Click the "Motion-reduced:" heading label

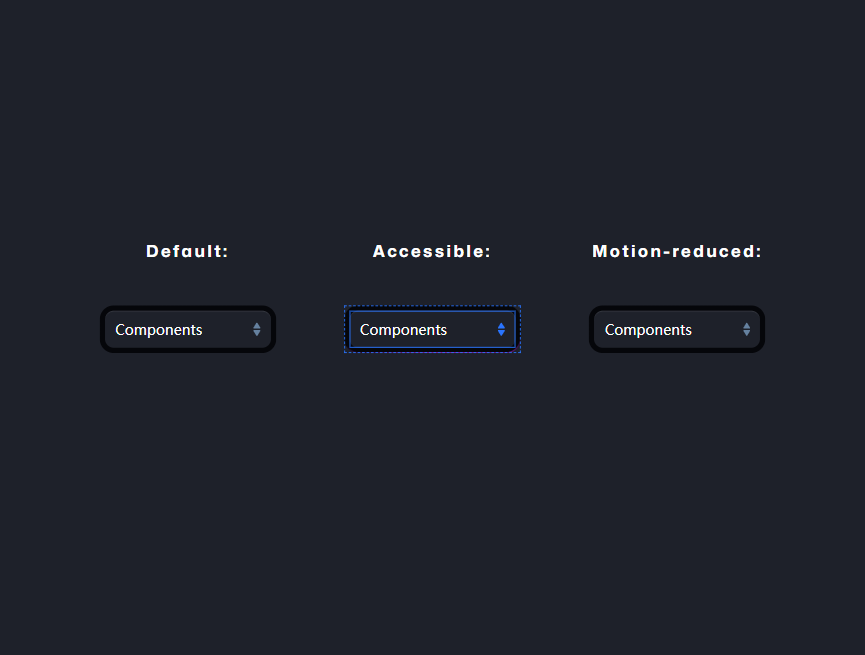[x=677, y=252]
